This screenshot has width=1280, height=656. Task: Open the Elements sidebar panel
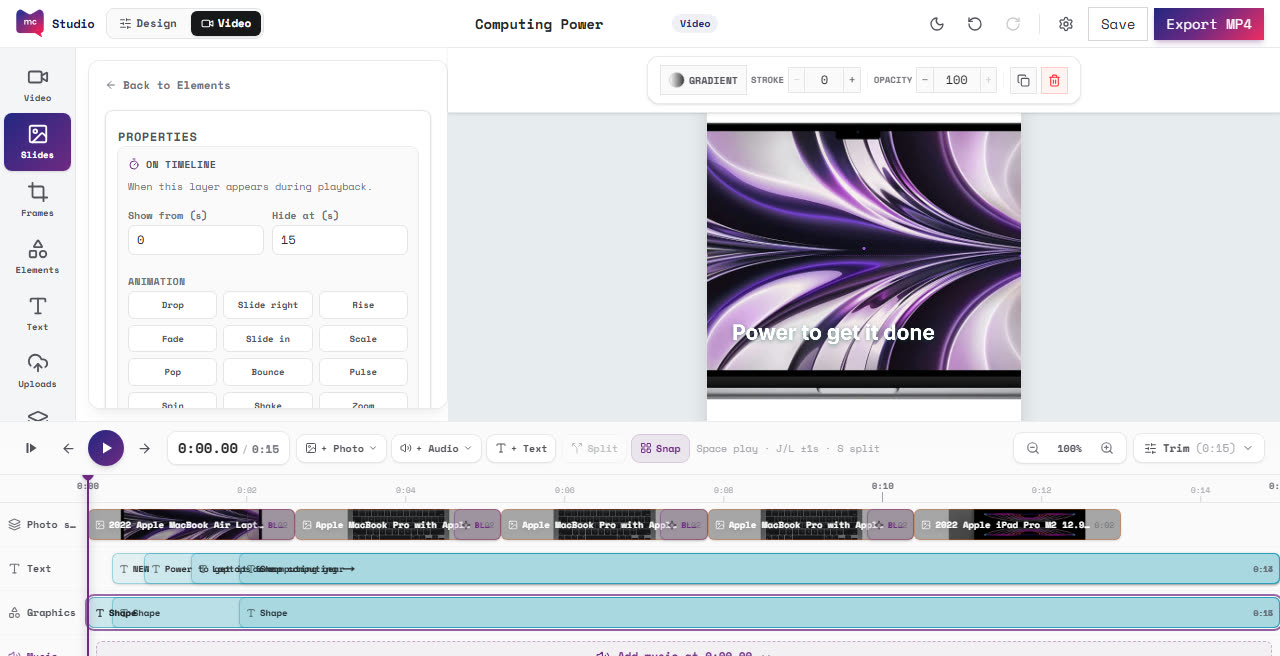click(37, 256)
